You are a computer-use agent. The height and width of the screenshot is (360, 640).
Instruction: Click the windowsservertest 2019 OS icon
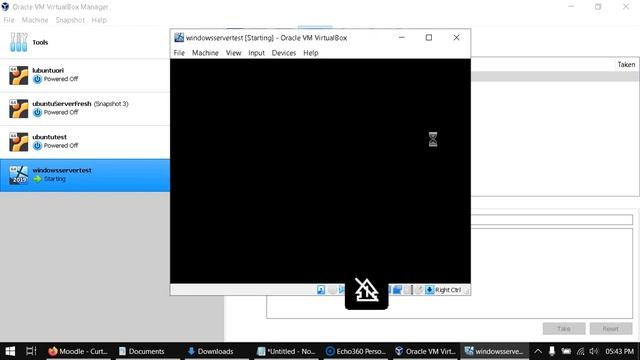tap(18, 175)
